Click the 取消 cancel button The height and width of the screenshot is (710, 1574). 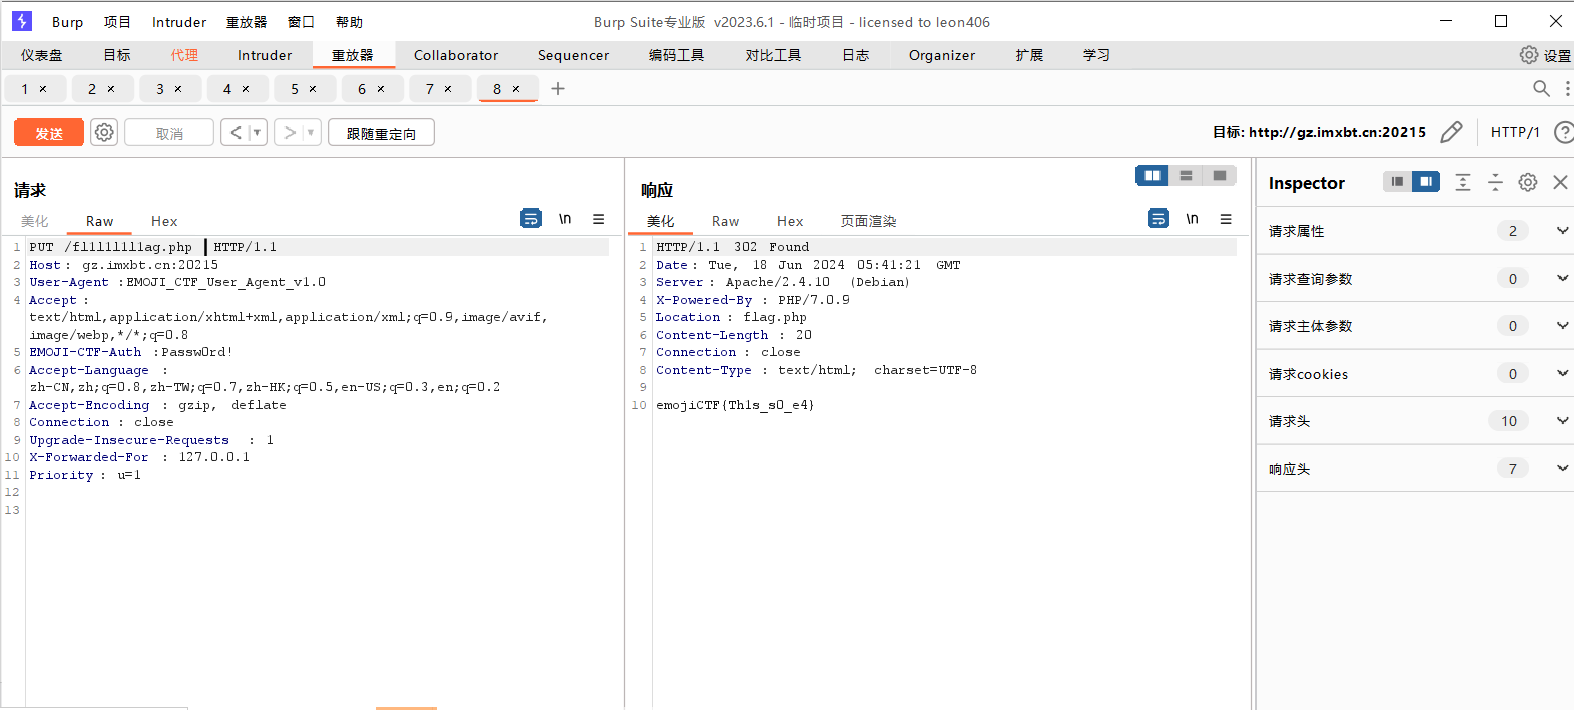click(x=169, y=132)
